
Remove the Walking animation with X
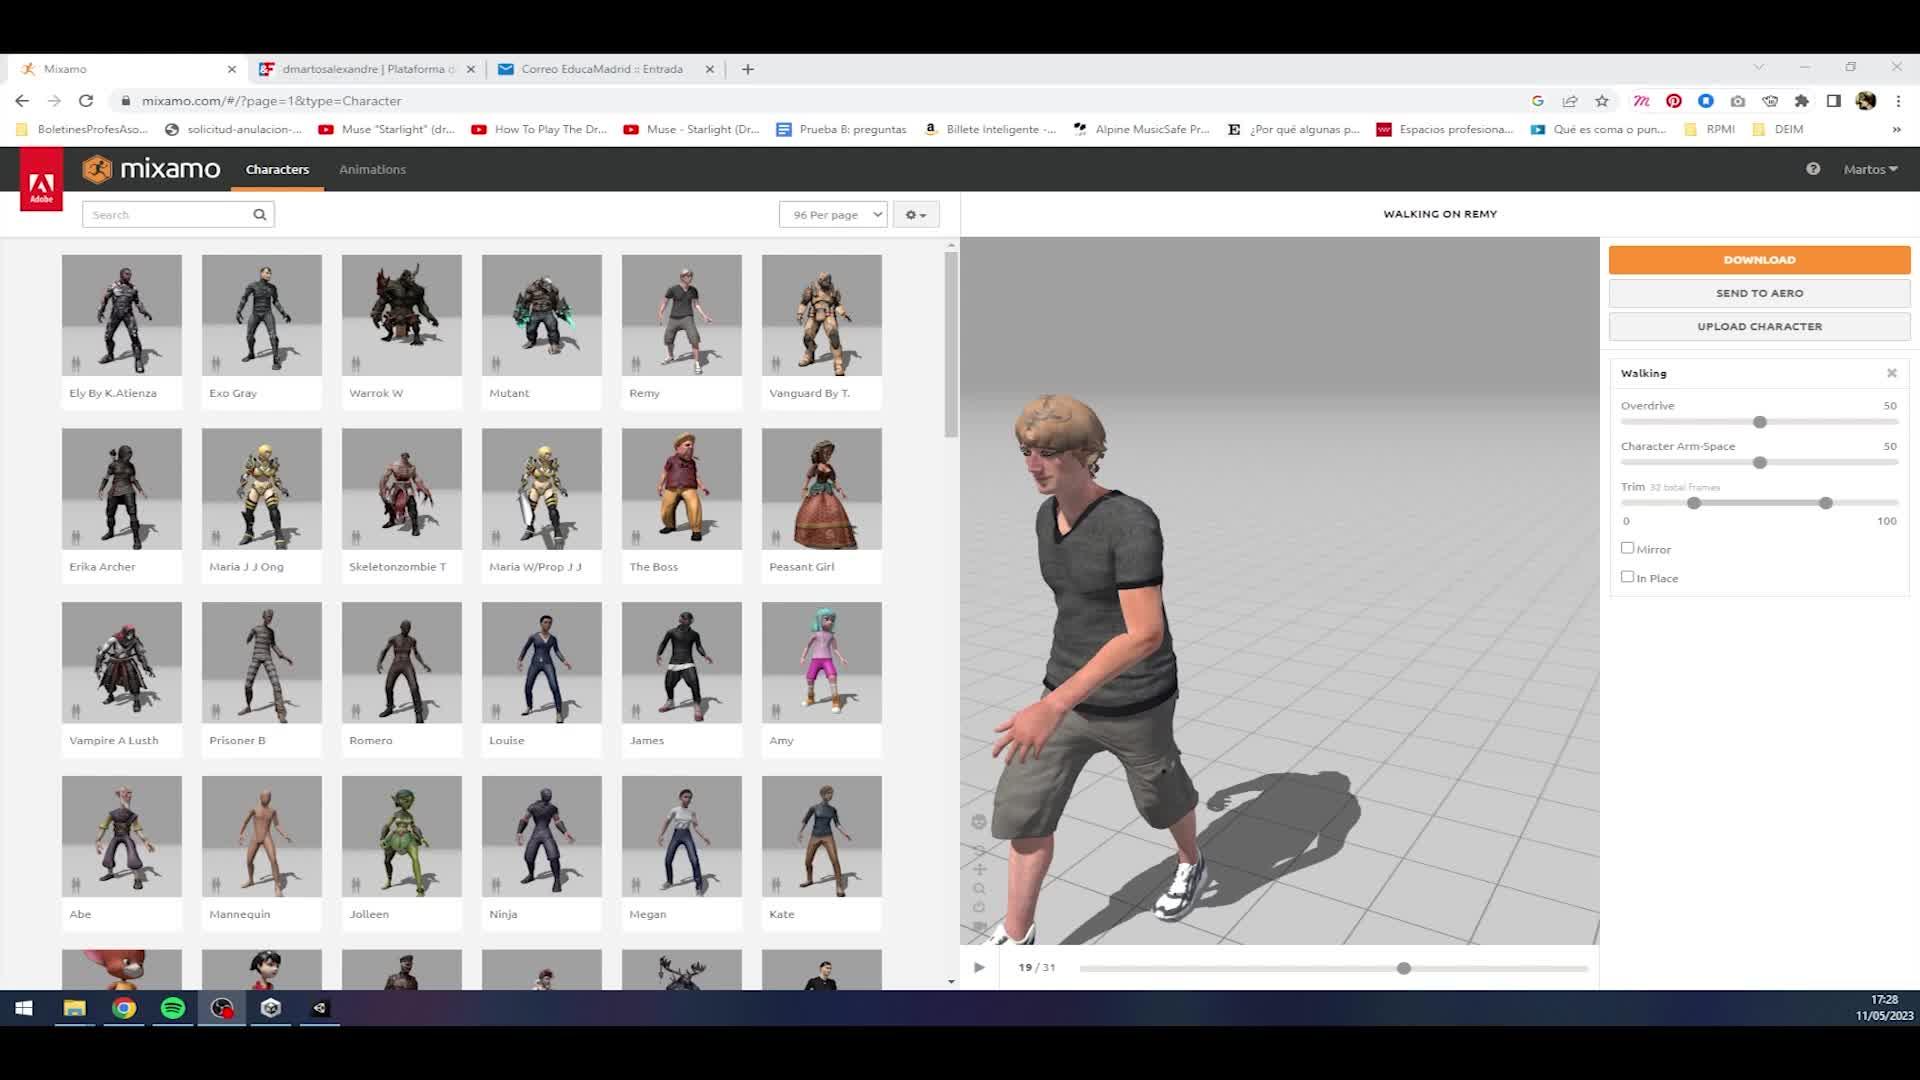click(x=1891, y=373)
